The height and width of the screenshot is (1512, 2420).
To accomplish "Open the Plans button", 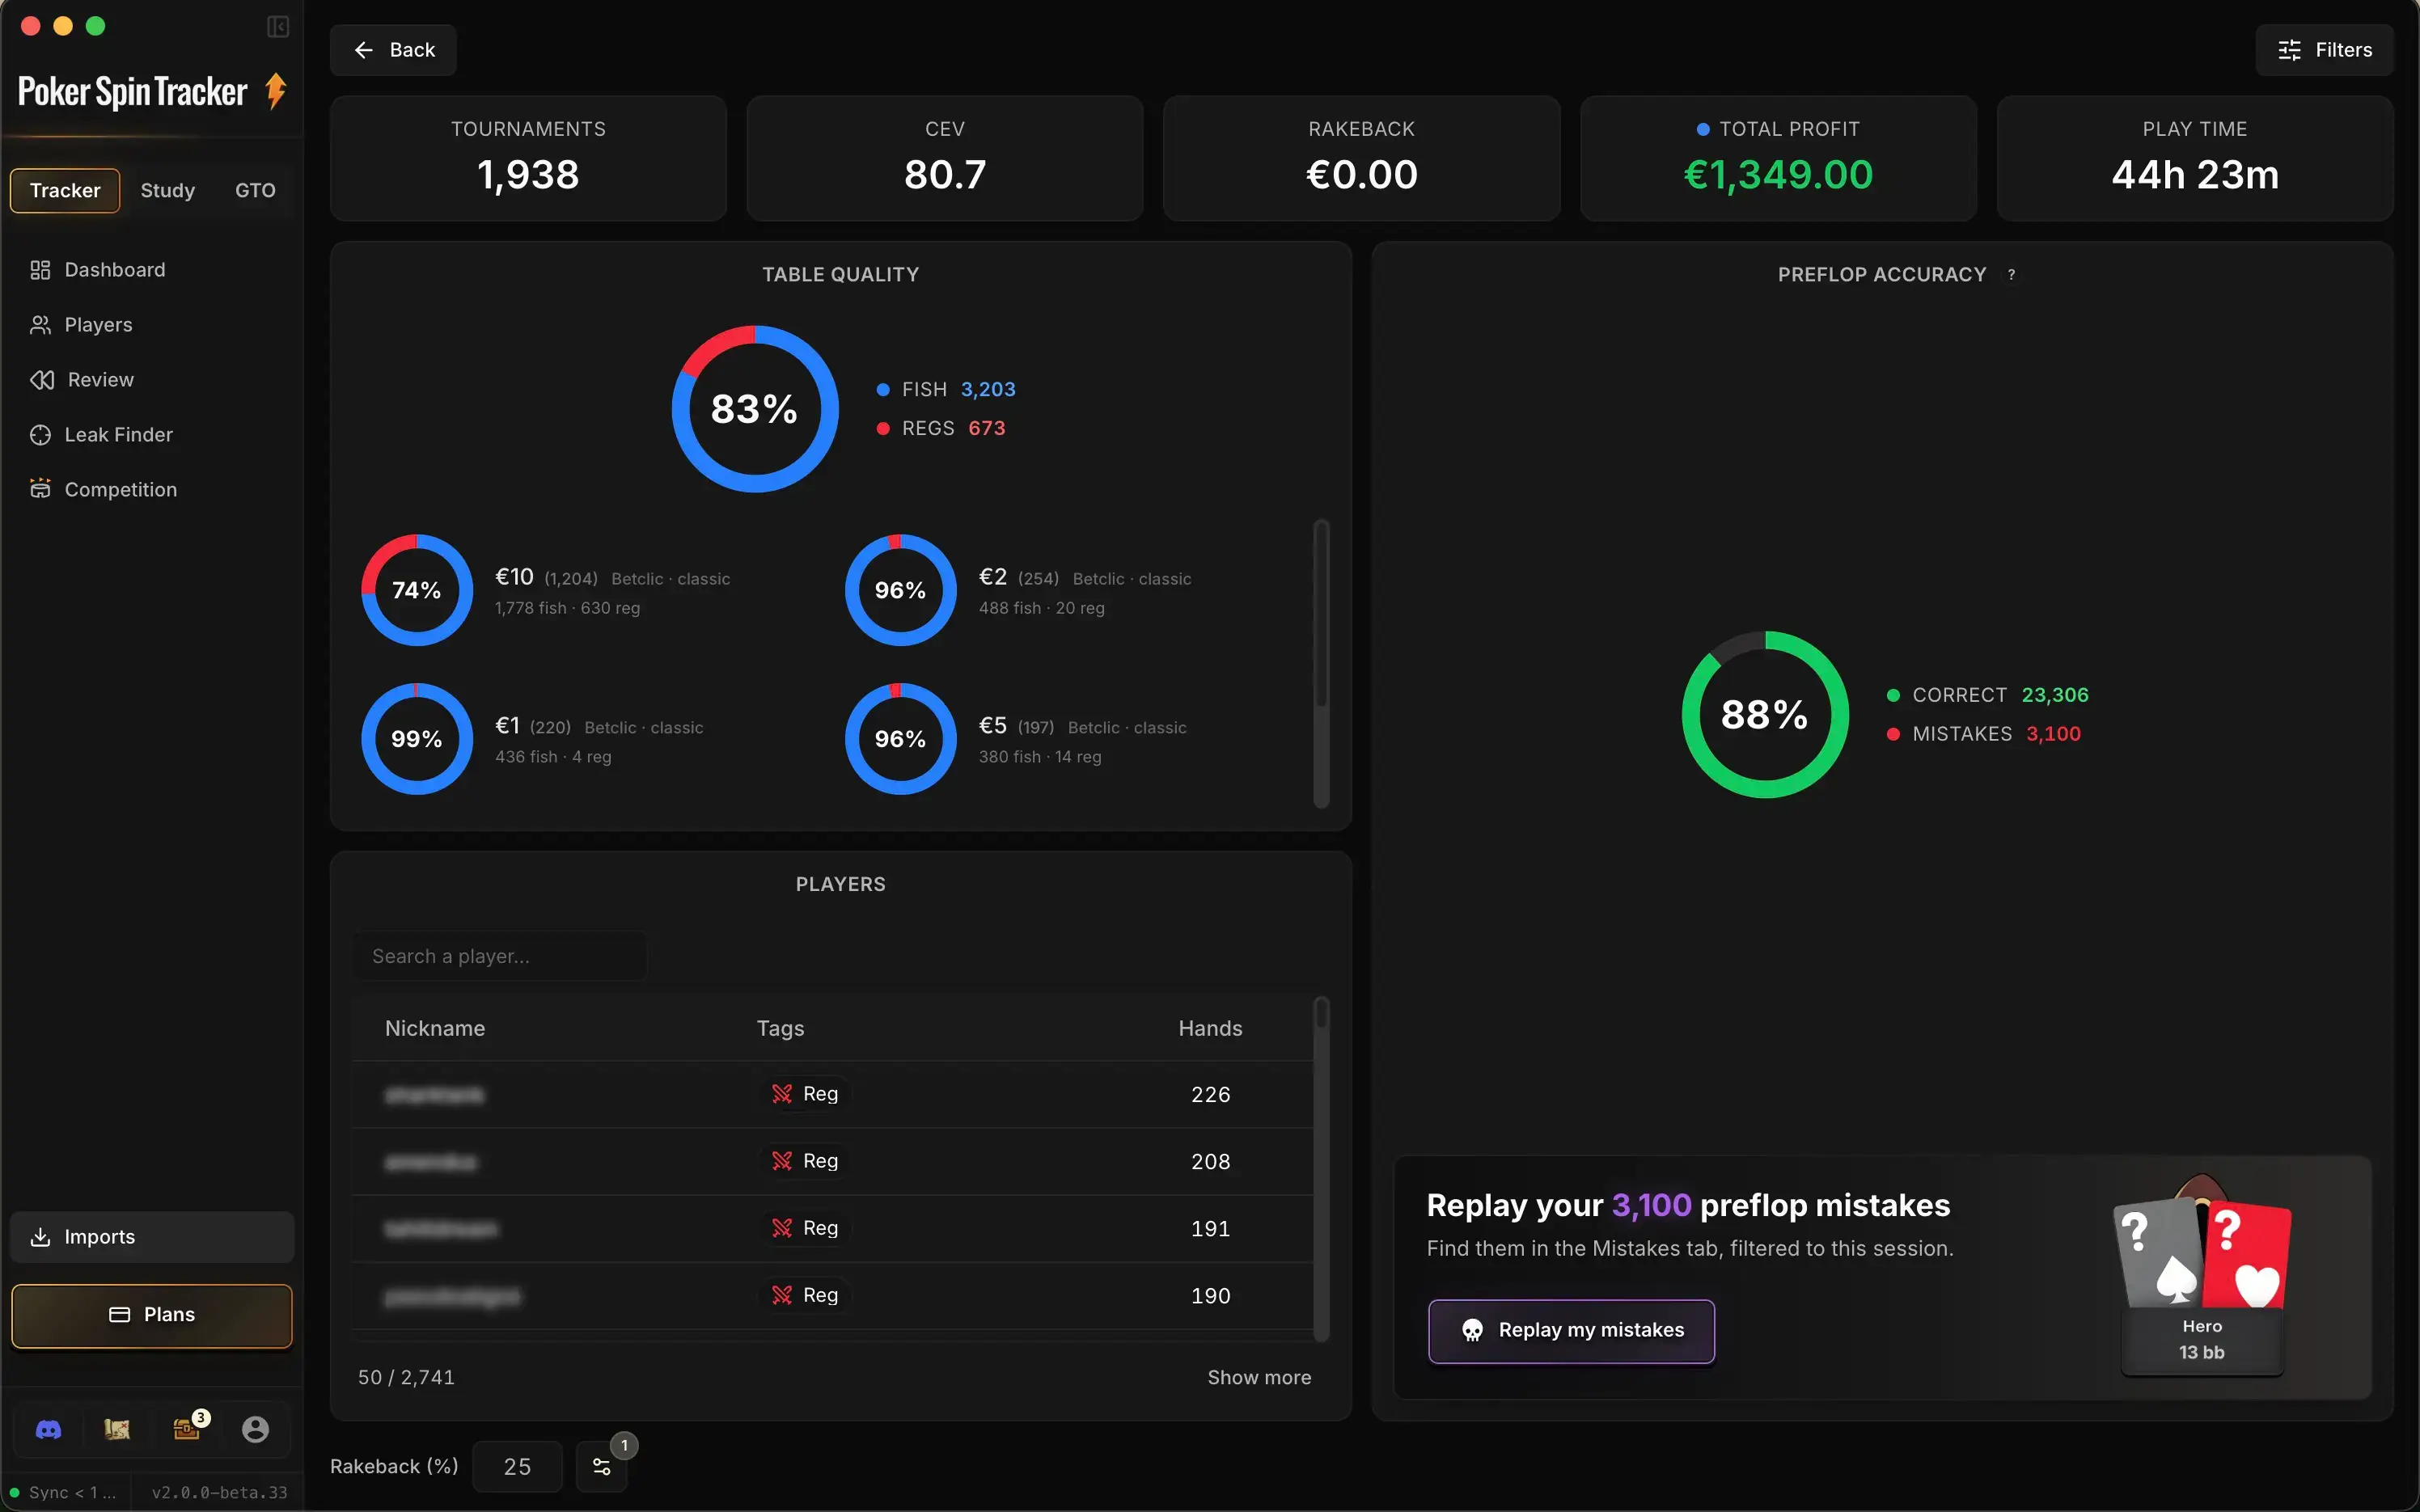I will tap(152, 1315).
